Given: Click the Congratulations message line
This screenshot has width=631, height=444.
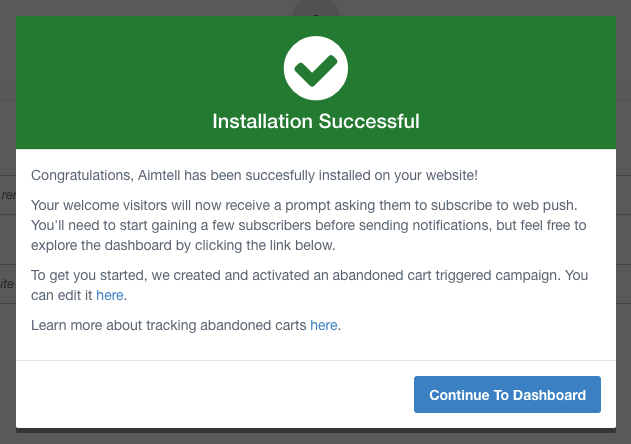Looking at the screenshot, I should 254,175.
